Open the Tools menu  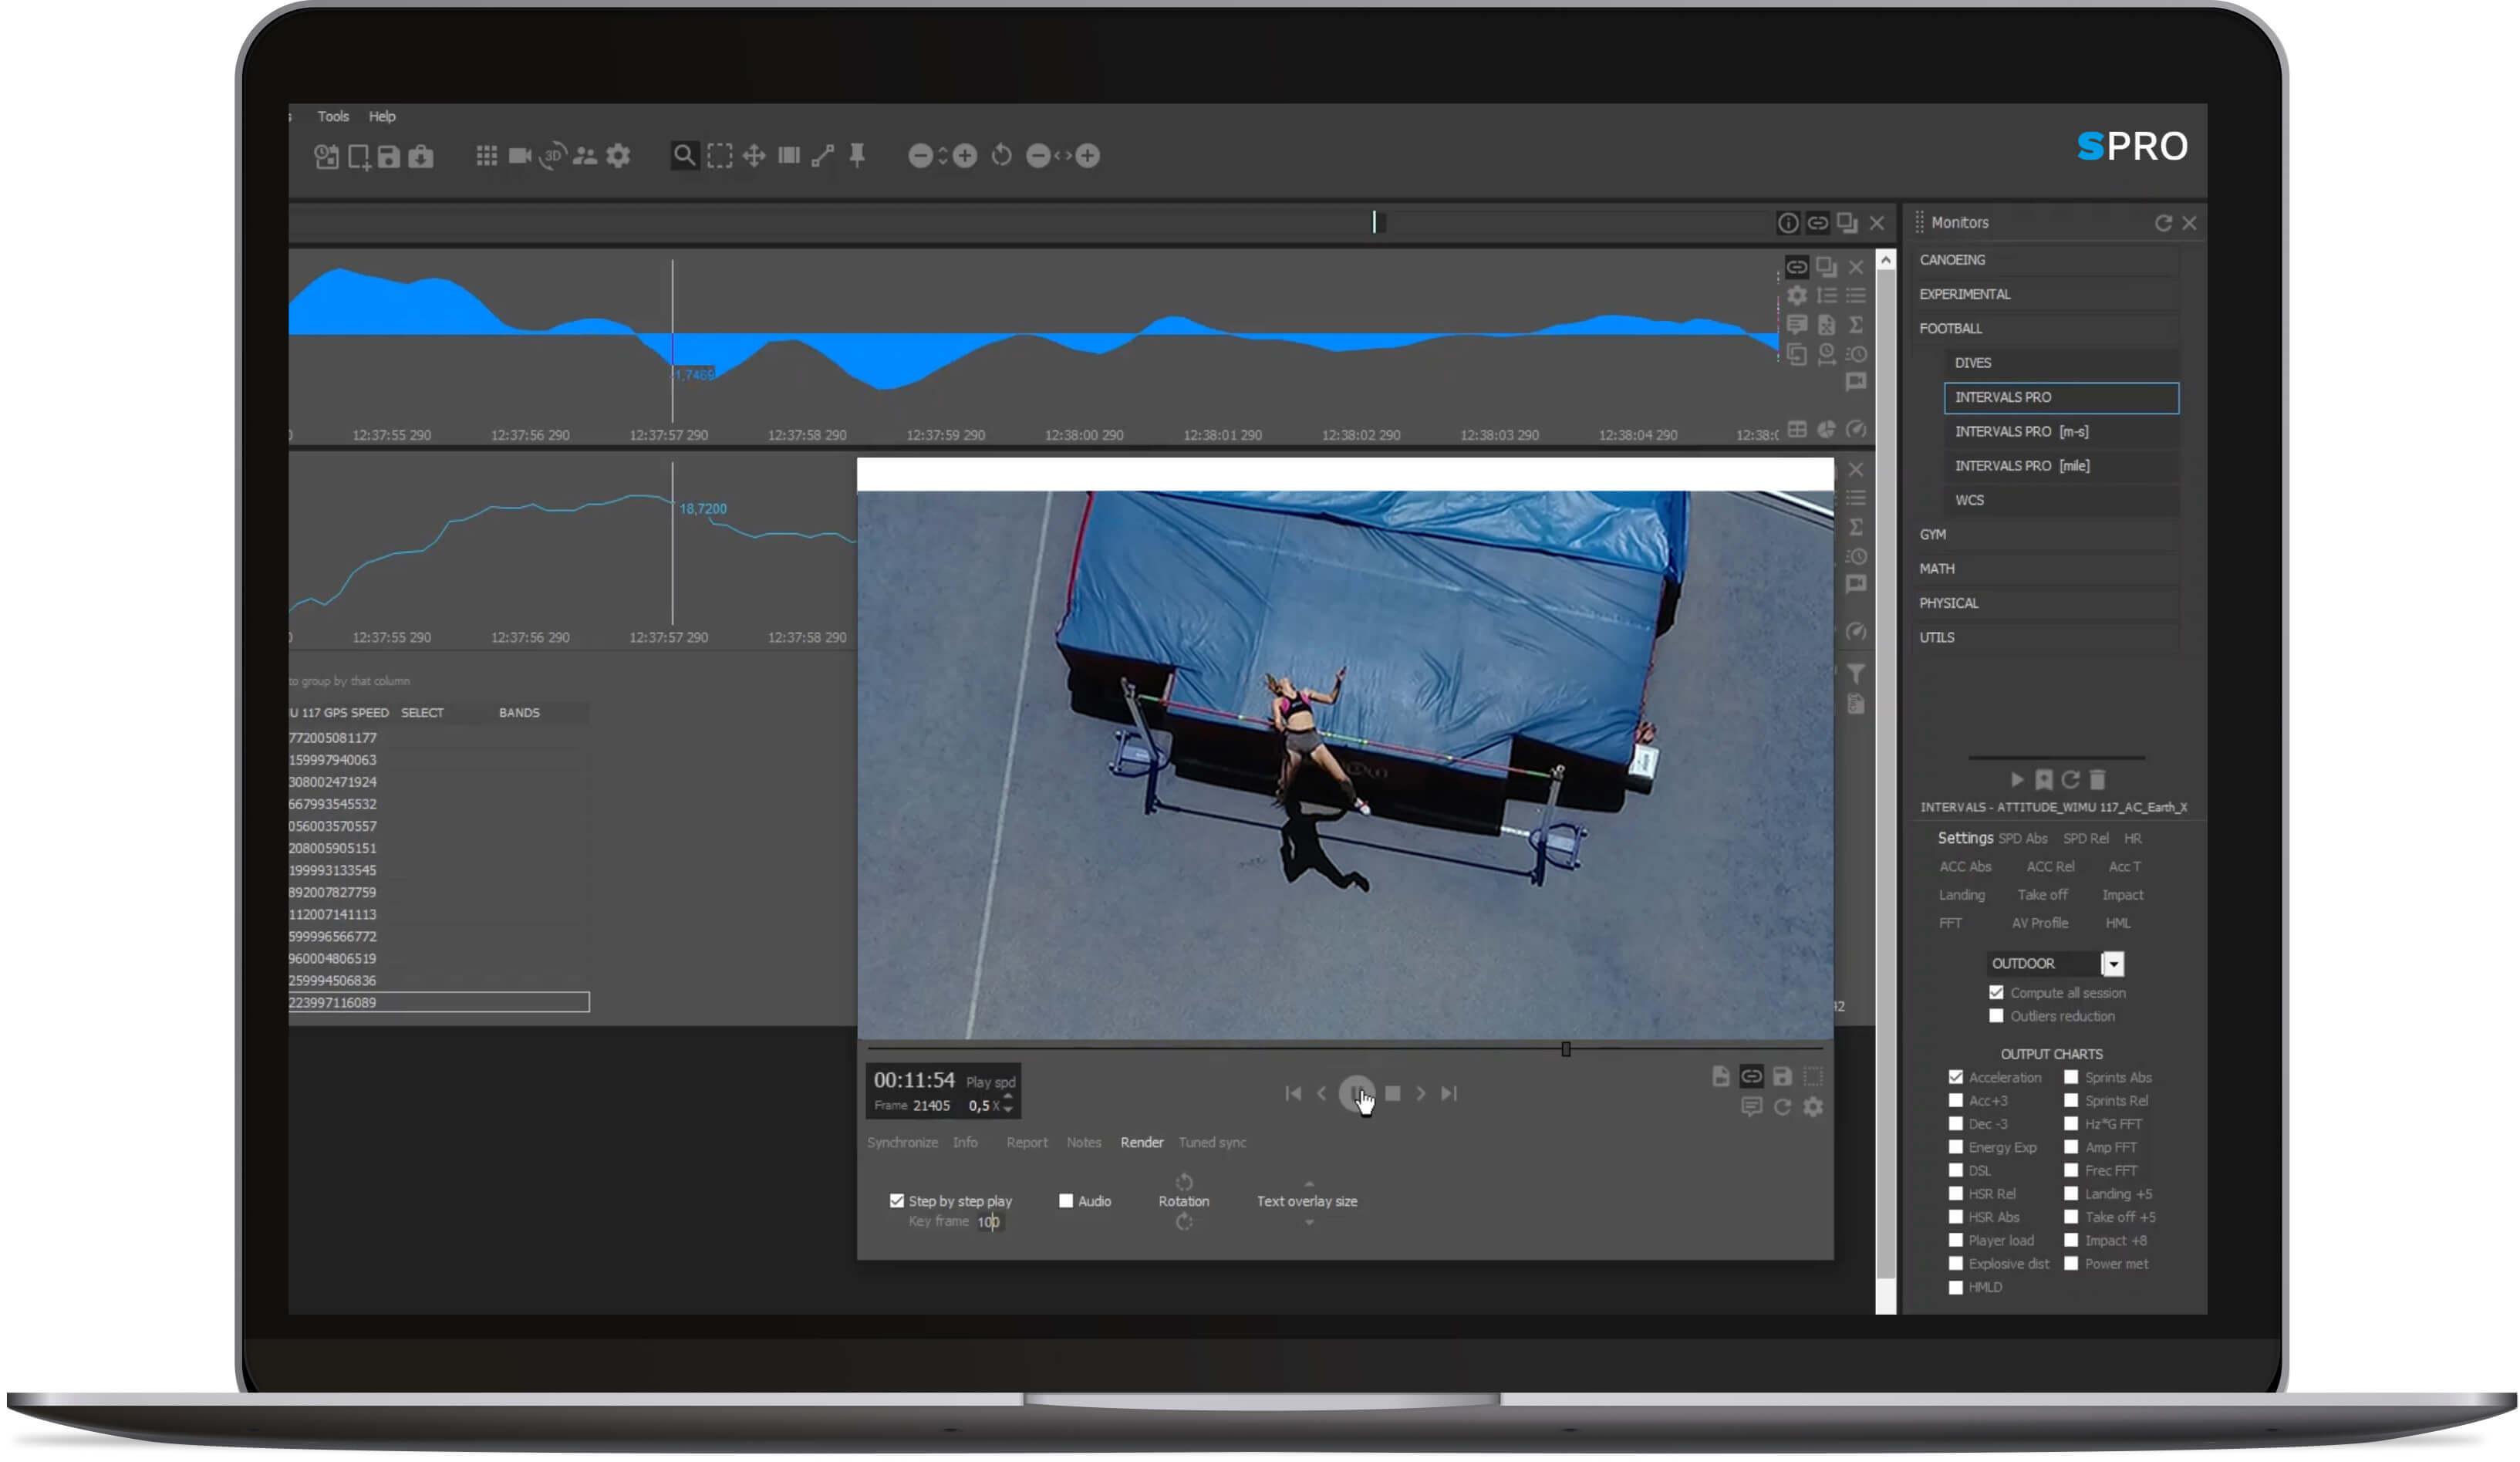click(333, 117)
